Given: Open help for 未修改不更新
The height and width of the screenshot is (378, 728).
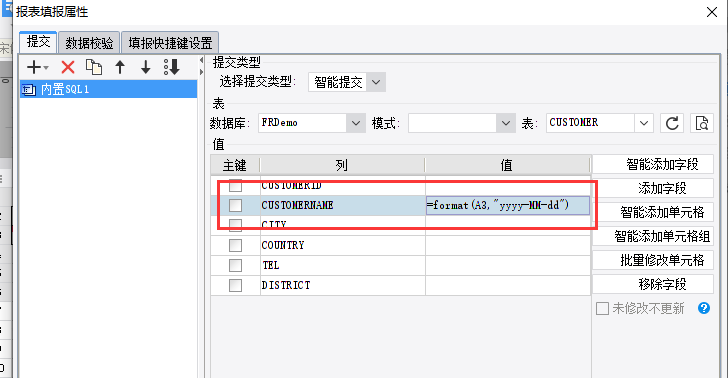Looking at the screenshot, I should (704, 308).
